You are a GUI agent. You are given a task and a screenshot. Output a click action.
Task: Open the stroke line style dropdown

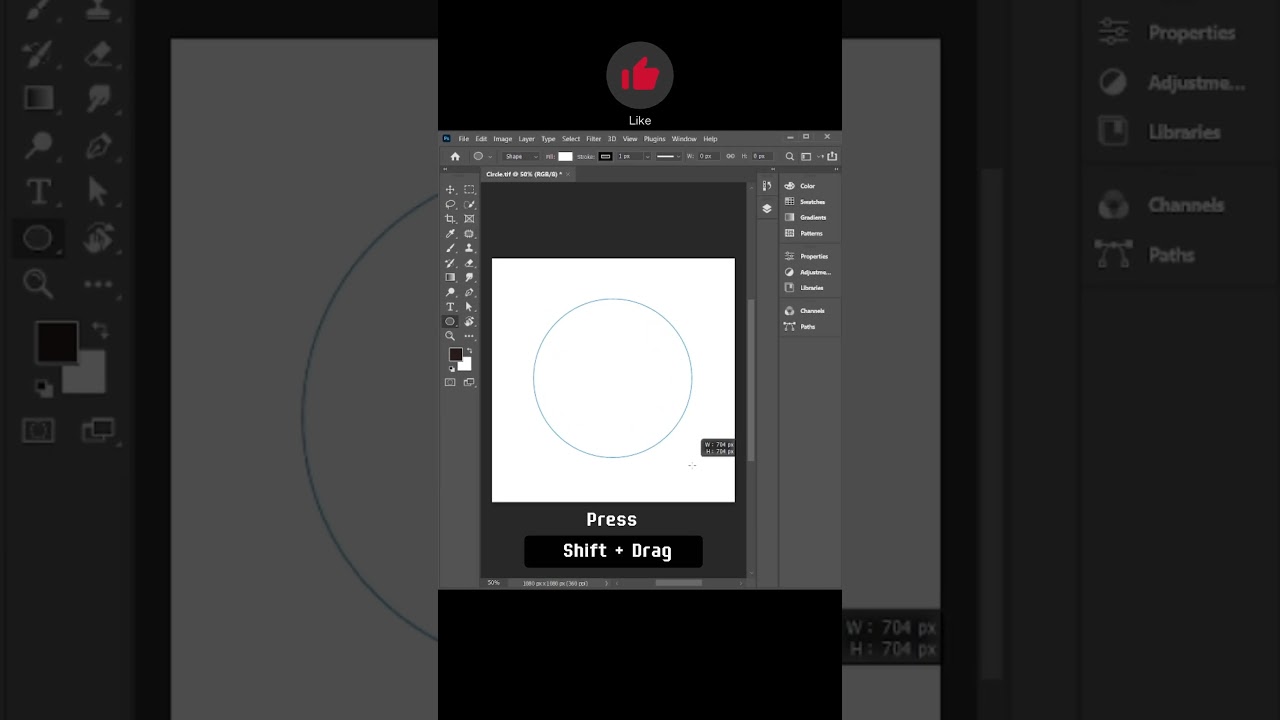(x=668, y=156)
